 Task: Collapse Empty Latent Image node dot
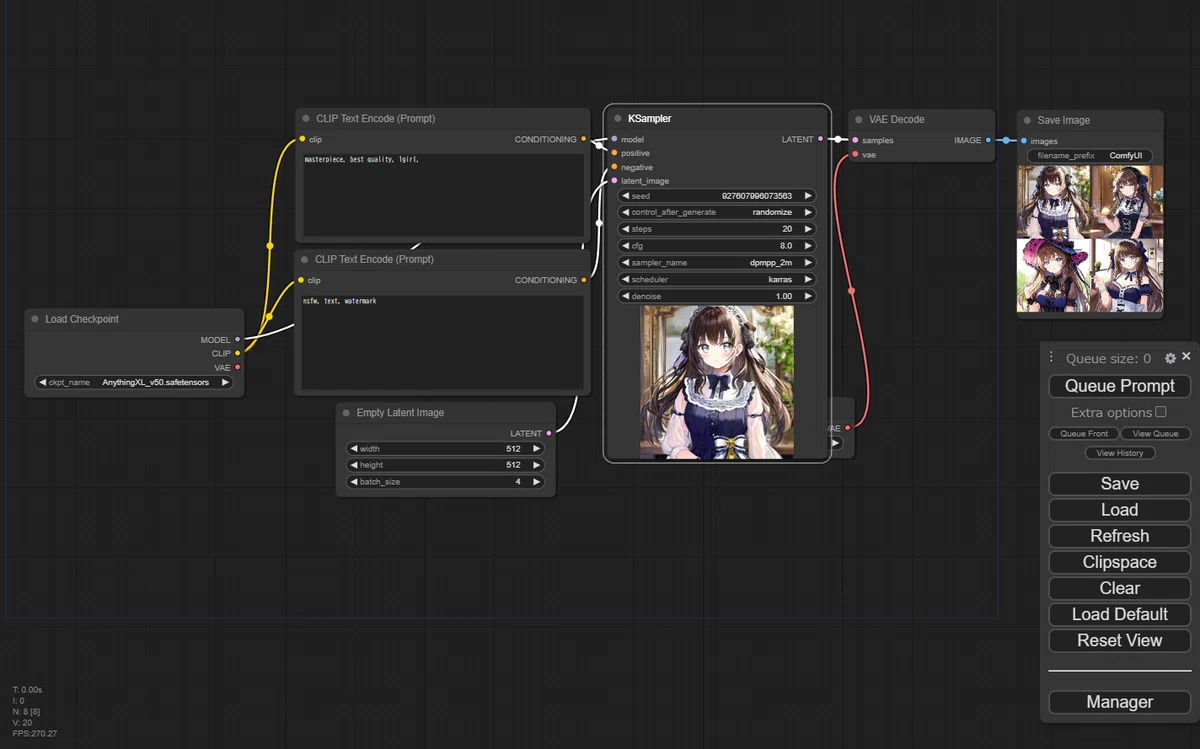click(346, 413)
